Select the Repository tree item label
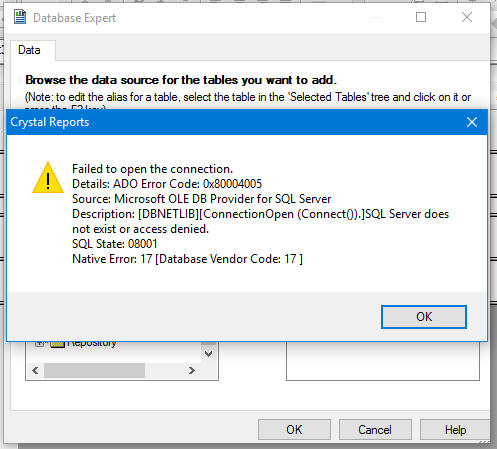The height and width of the screenshot is (449, 497). [x=91, y=344]
